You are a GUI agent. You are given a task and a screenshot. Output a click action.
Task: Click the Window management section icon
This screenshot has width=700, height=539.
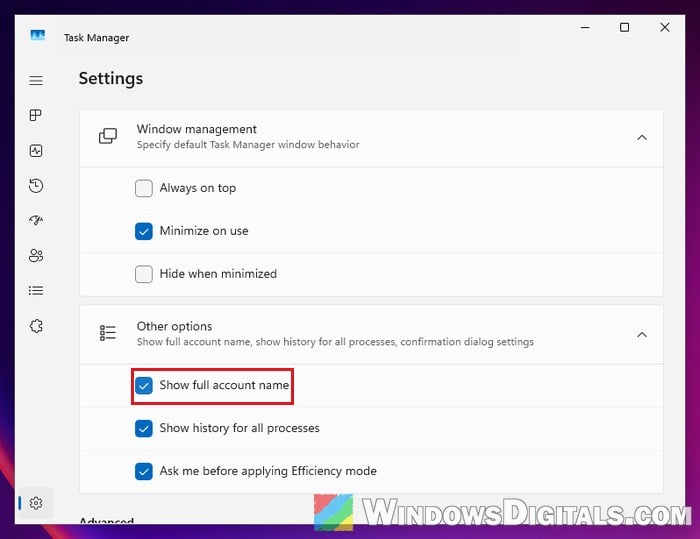coord(108,136)
